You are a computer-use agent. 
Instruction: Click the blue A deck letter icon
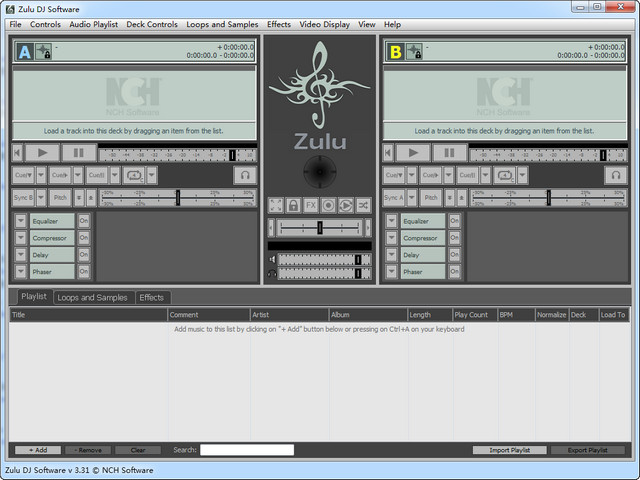tap(24, 52)
